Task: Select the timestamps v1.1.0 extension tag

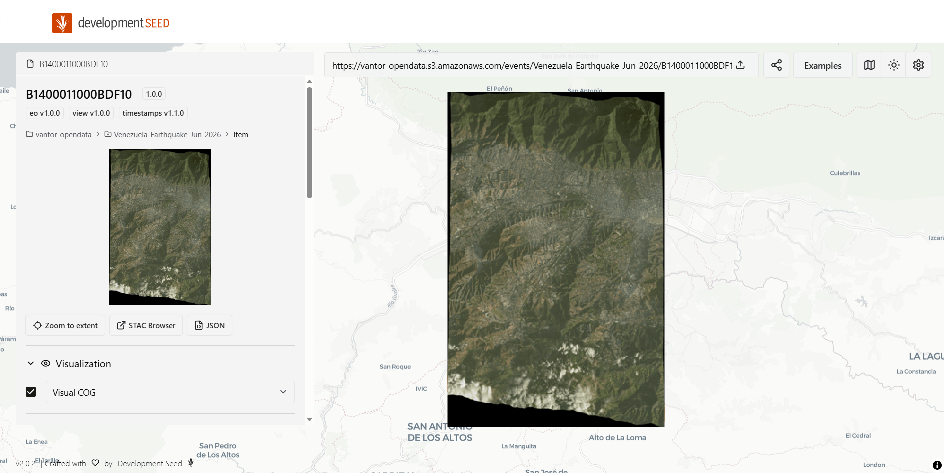Action: [x=154, y=113]
